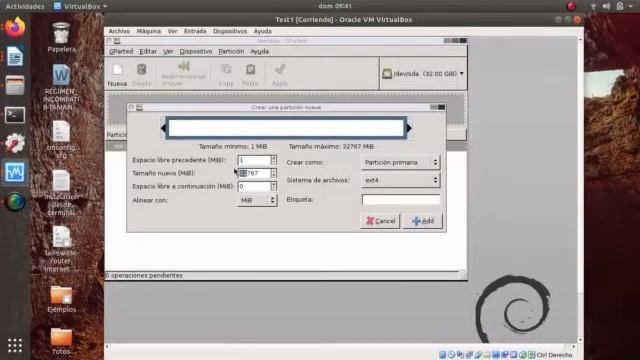Open the /dev/sda device selector dropdown
The height and width of the screenshot is (360, 640).
(x=423, y=73)
